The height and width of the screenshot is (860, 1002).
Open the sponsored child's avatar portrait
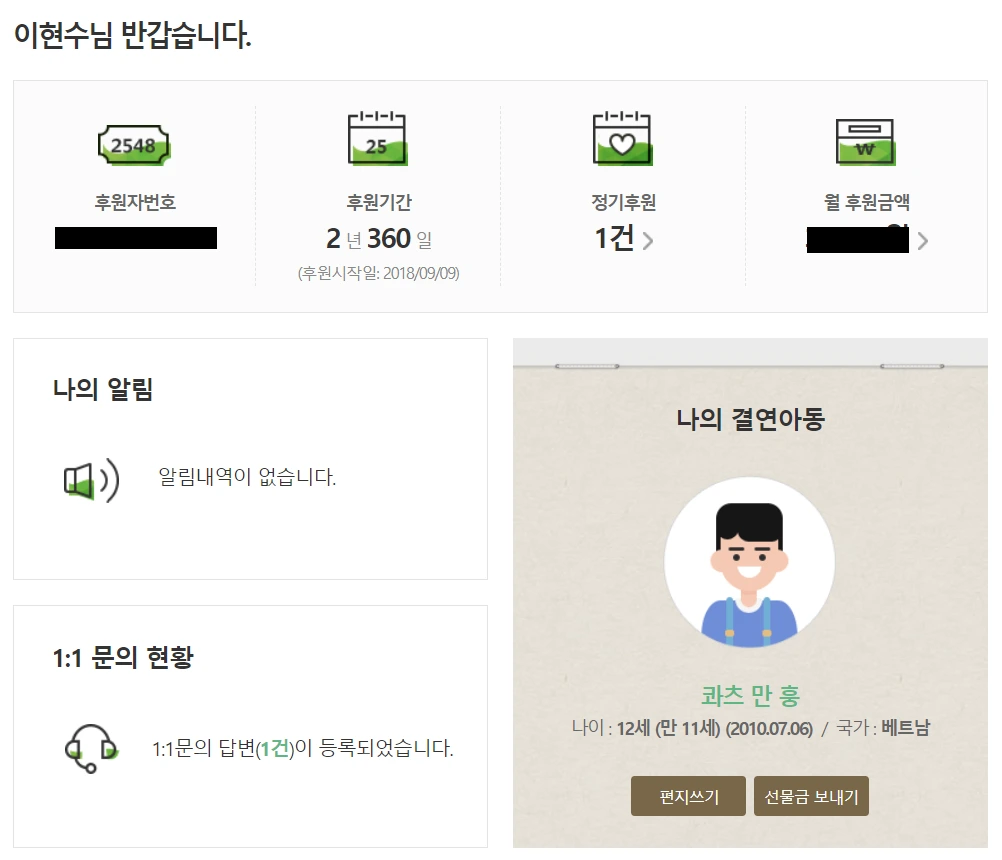749,563
